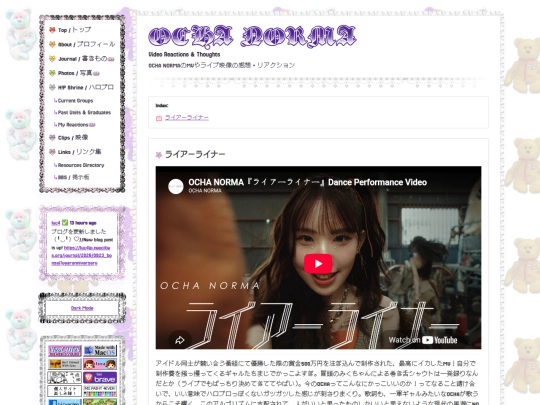Click the Made with MacOS badge
Screen dimensions: 540x405
pos(100,351)
